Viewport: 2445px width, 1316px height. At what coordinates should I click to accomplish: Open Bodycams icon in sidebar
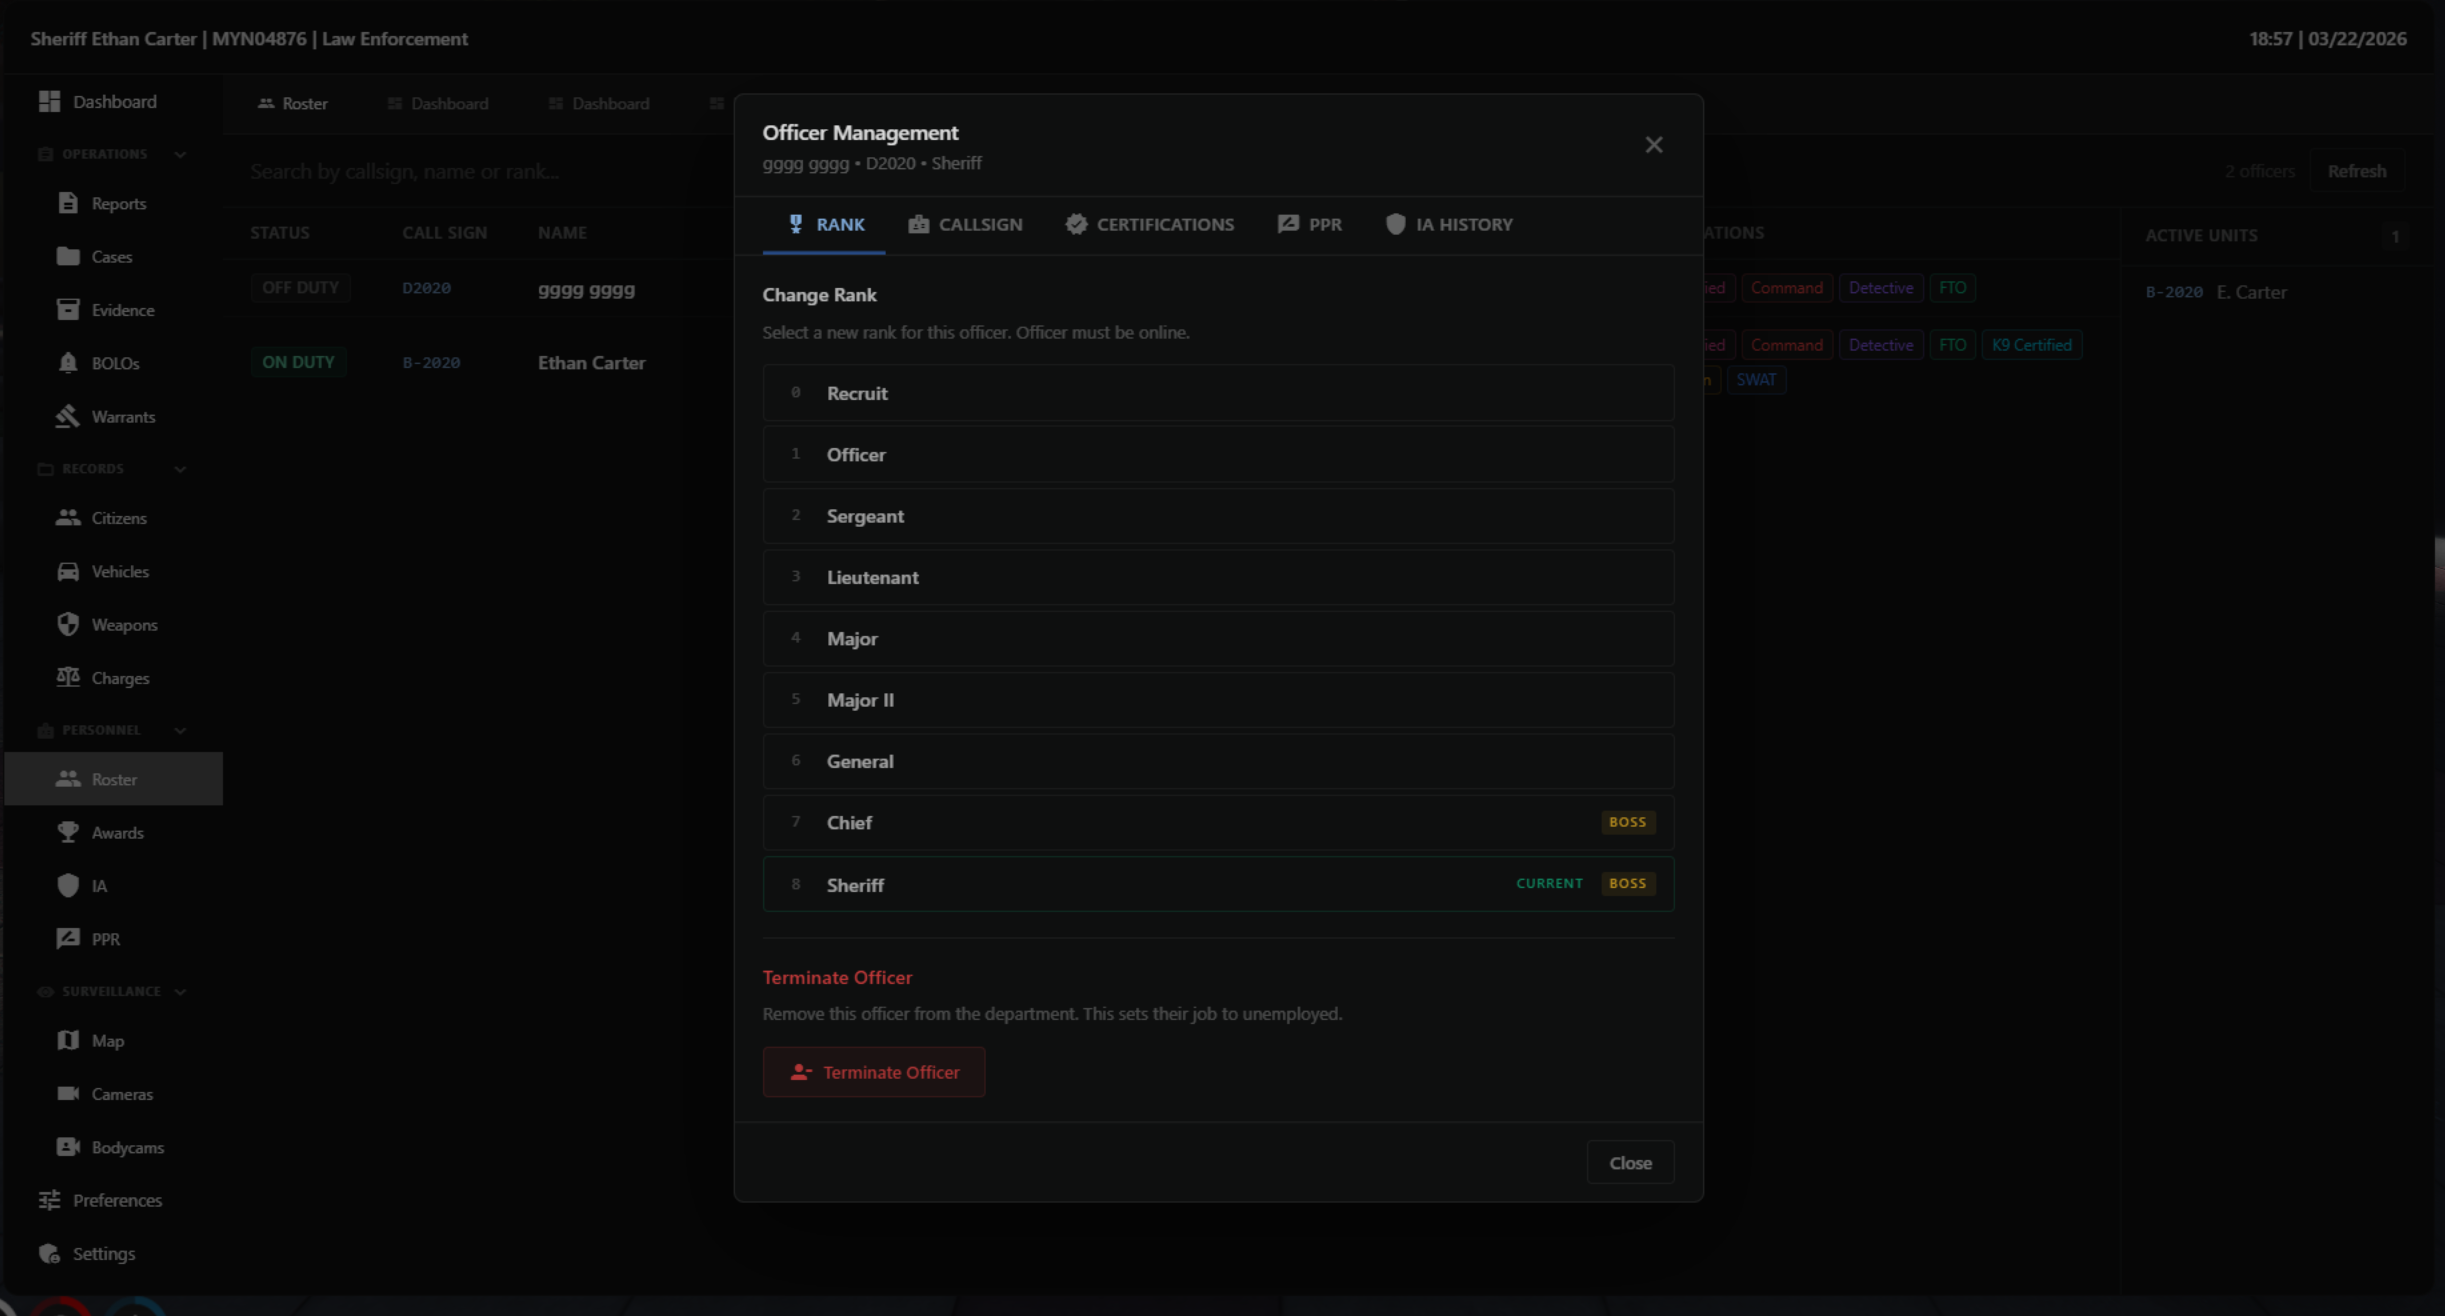click(x=68, y=1147)
